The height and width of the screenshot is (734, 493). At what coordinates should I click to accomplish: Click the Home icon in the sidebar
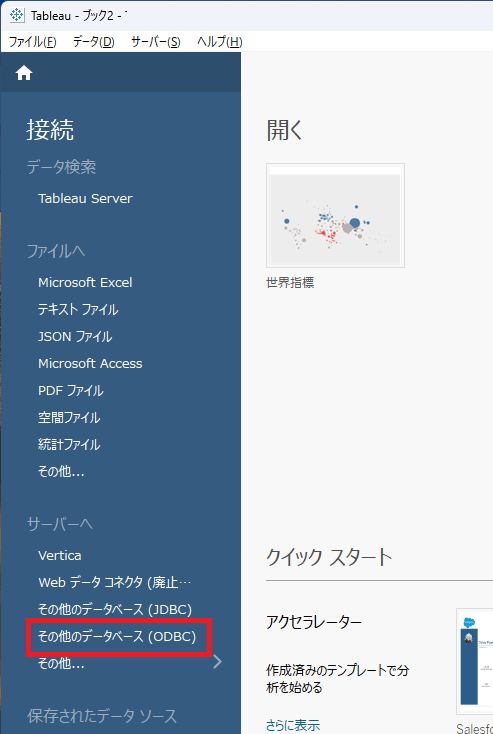pos(24,73)
